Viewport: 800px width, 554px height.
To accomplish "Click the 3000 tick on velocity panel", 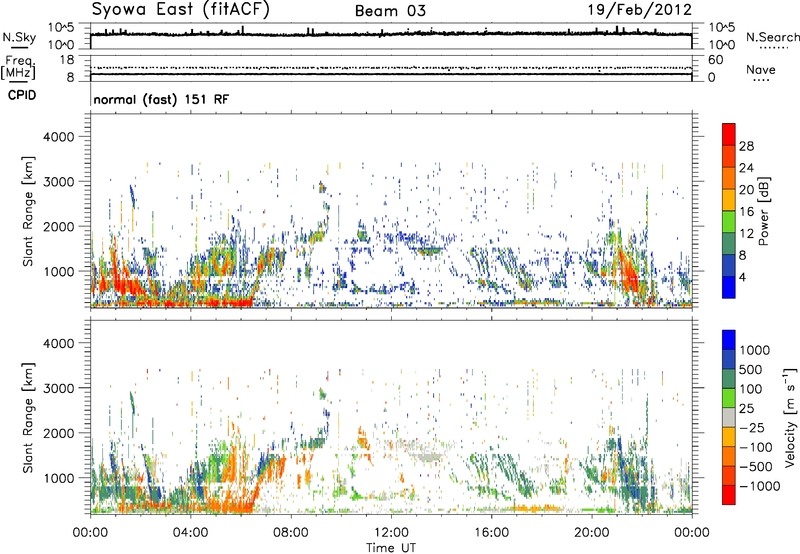I will 59,388.
